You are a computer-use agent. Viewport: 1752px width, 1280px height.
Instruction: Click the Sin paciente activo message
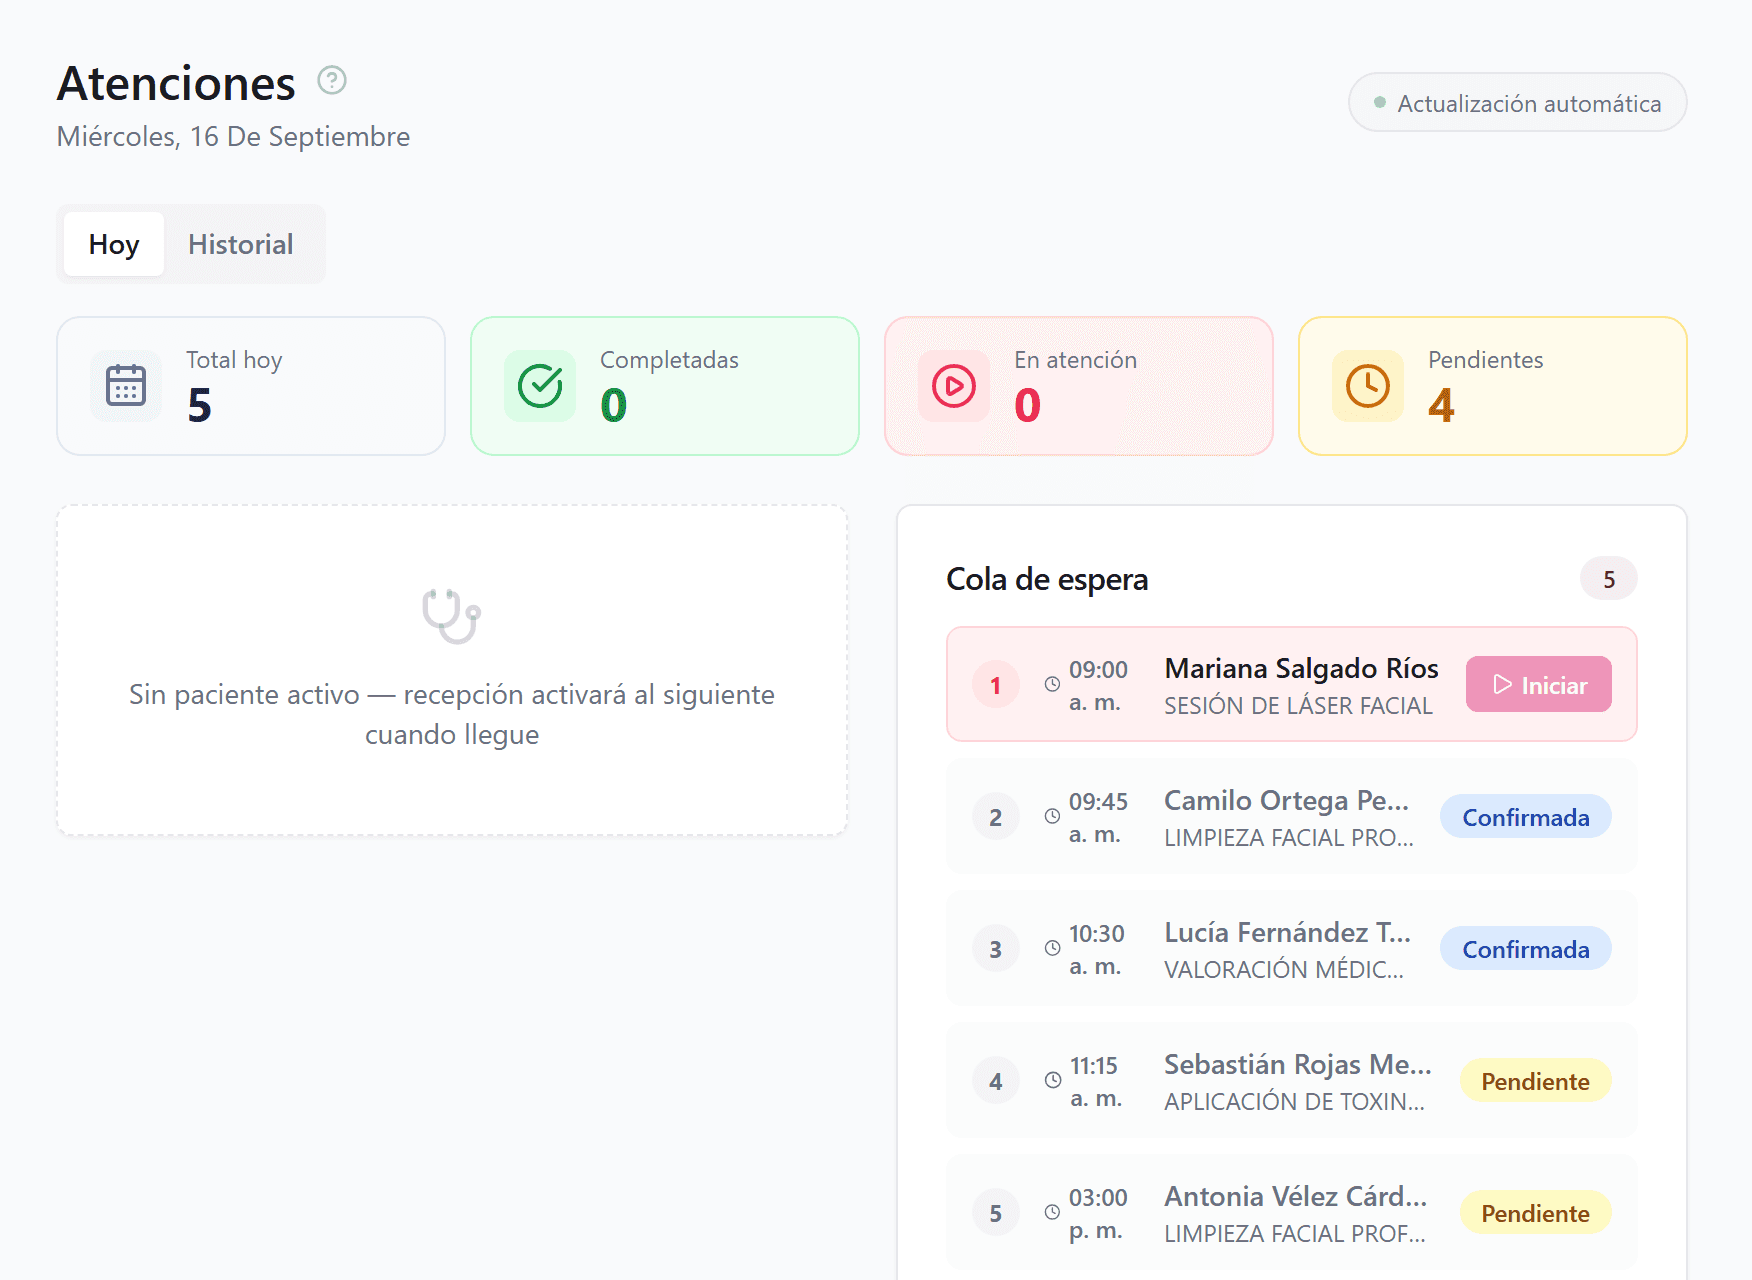coord(452,714)
